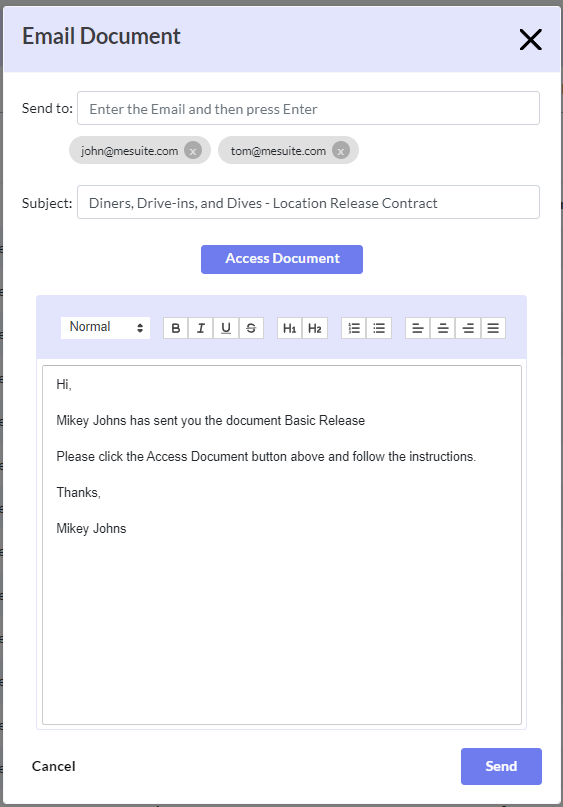Insert a numbered list
This screenshot has width=563, height=807.
354,328
